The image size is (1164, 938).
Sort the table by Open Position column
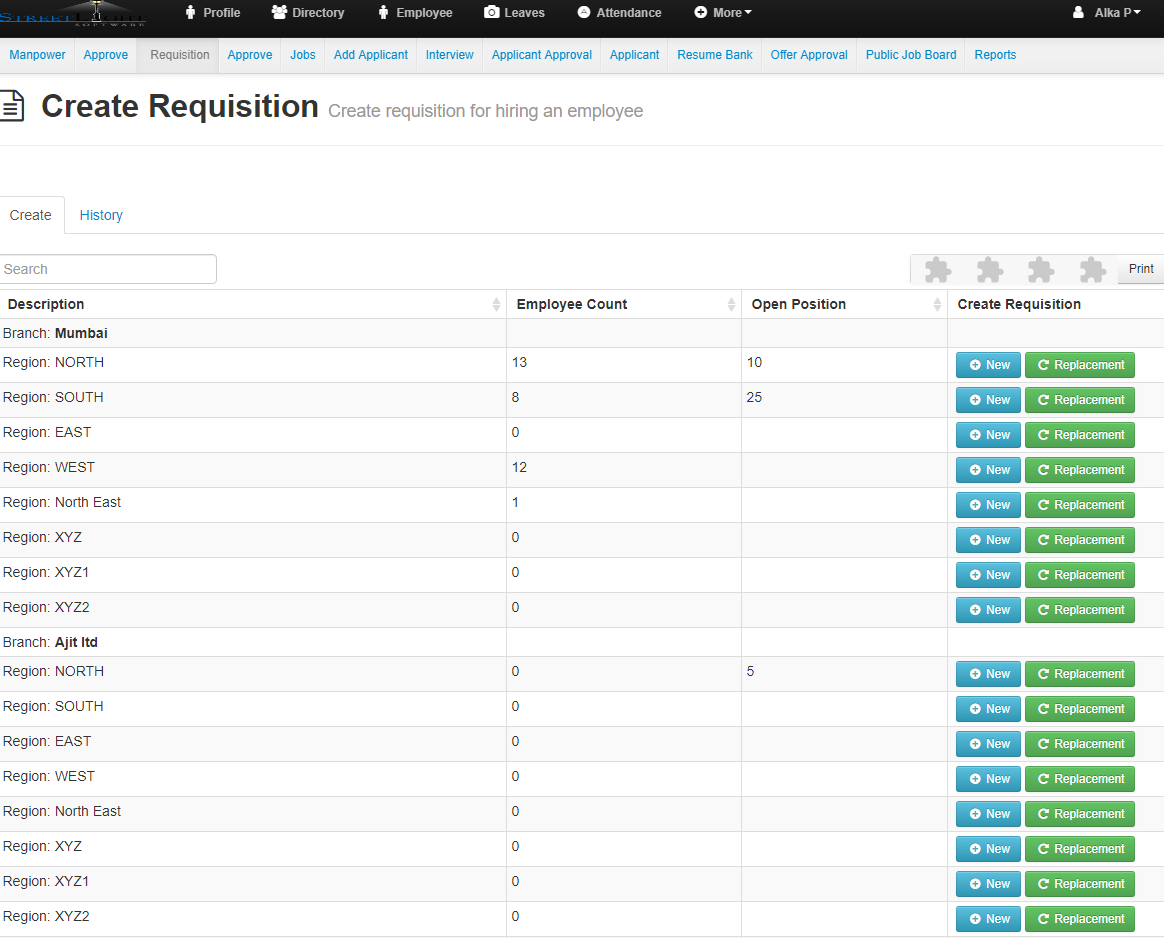pyautogui.click(x=937, y=305)
